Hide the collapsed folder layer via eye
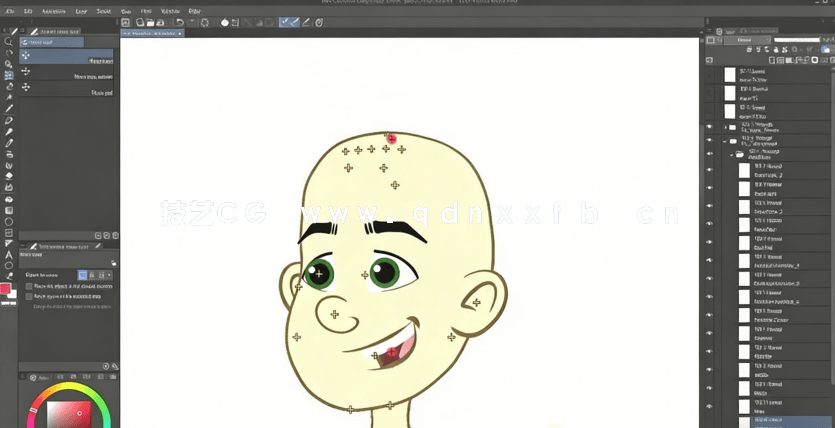Image resolution: width=835 pixels, height=428 pixels. tap(709, 127)
